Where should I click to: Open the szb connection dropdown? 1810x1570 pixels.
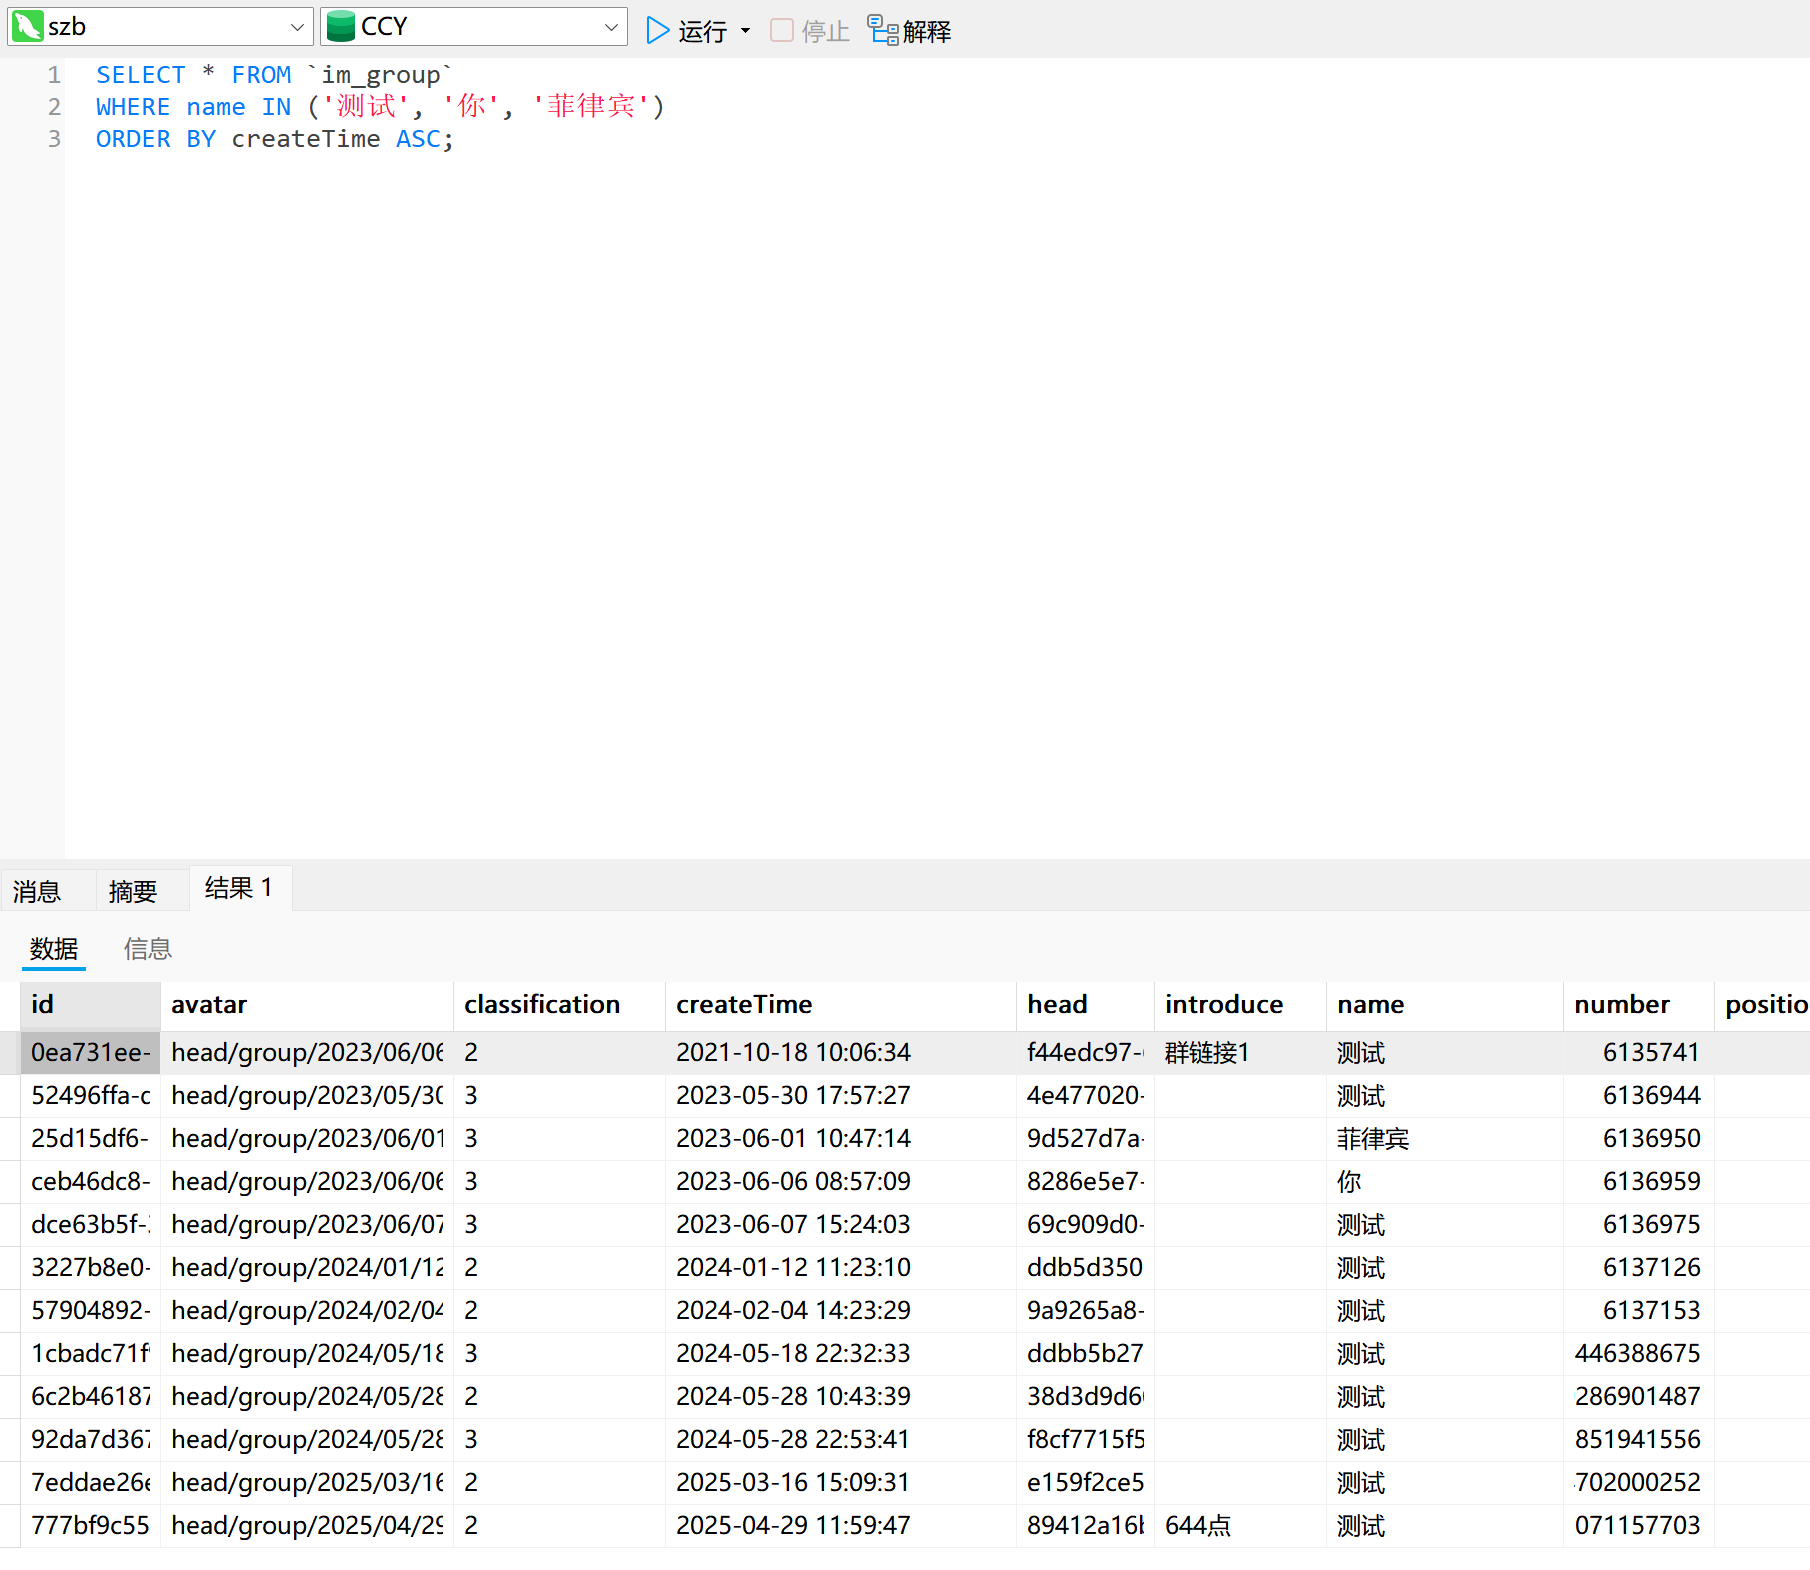[296, 27]
